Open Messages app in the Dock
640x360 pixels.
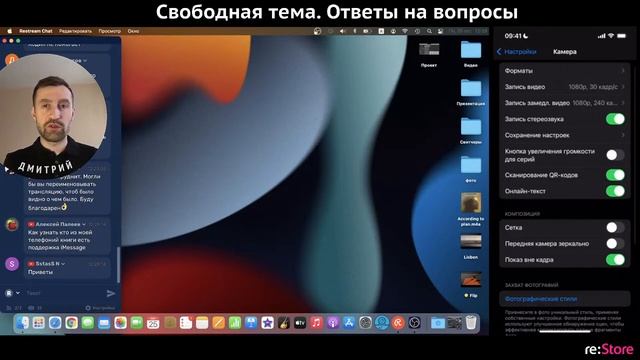[88, 323]
